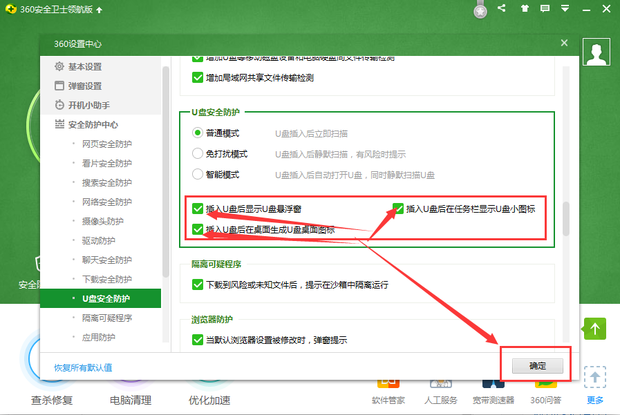
Task: Open 软件管家 in main window
Action: click(x=388, y=400)
